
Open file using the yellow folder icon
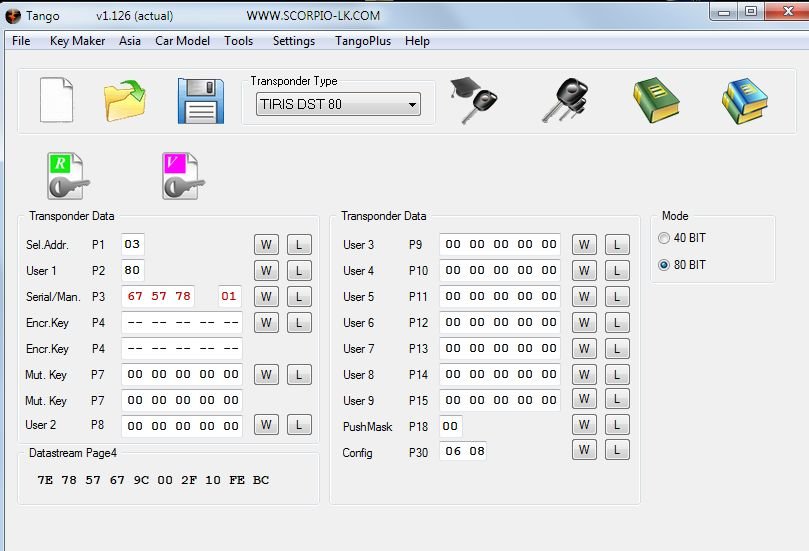[x=125, y=101]
